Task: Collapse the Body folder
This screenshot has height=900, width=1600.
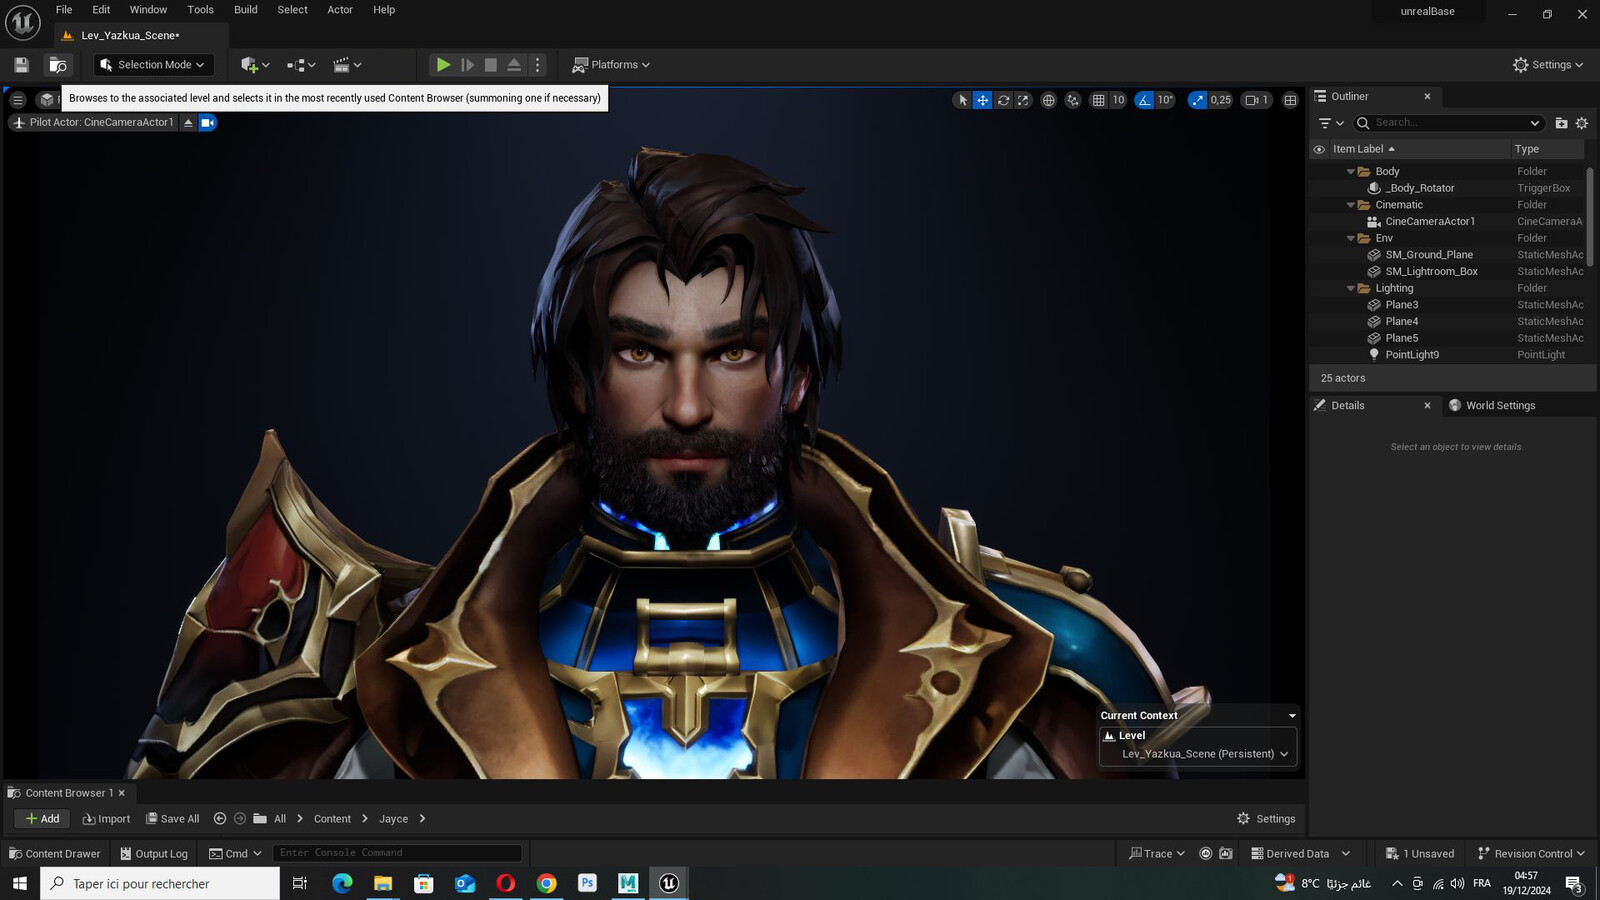Action: click(1351, 172)
